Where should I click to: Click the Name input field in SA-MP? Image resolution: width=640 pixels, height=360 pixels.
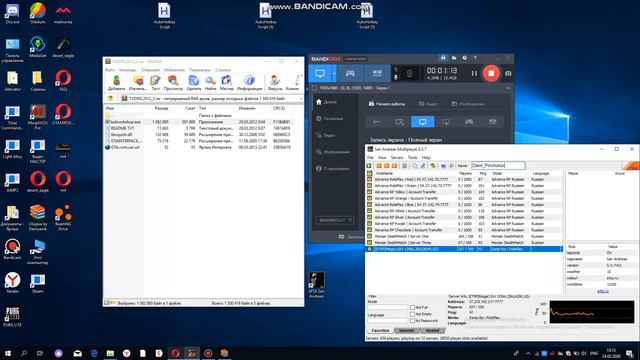(498, 165)
